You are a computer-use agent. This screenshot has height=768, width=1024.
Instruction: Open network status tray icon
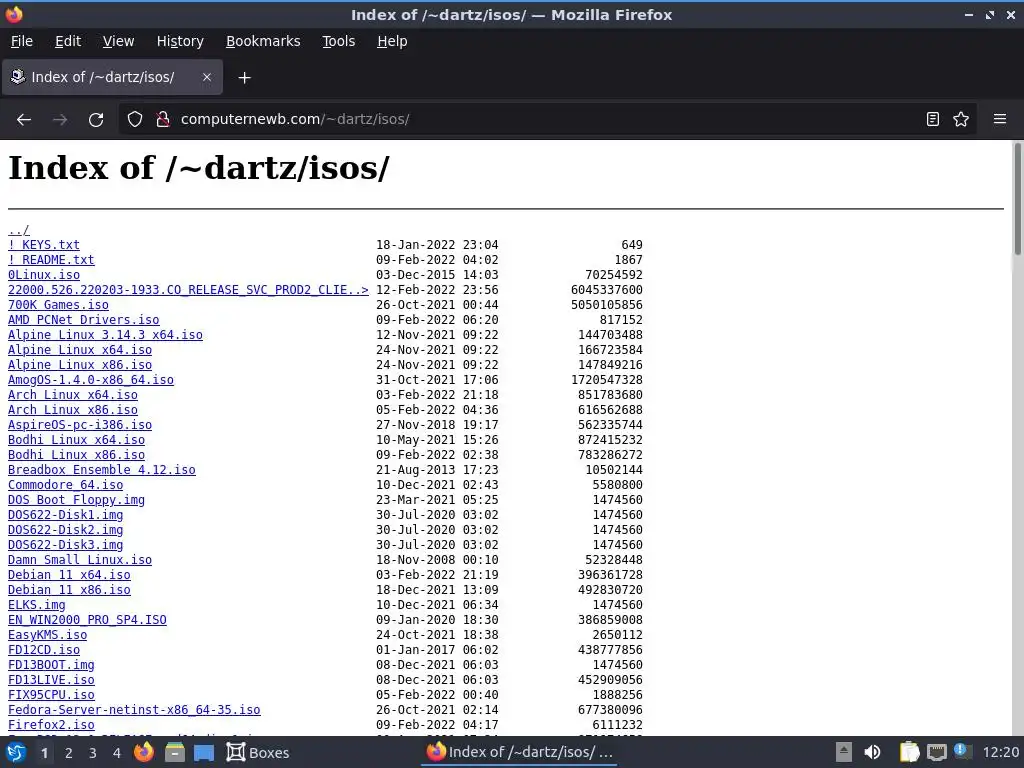(x=936, y=752)
